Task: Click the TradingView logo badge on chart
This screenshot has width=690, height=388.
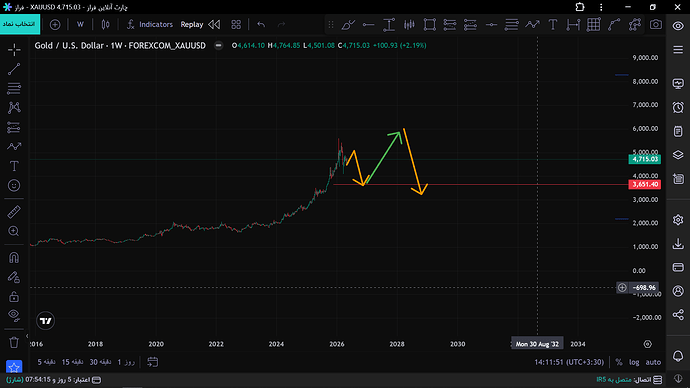Action: [45, 321]
